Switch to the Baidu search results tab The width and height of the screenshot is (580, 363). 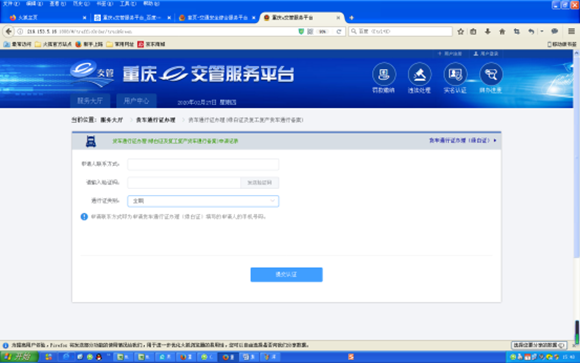pyautogui.click(x=132, y=17)
